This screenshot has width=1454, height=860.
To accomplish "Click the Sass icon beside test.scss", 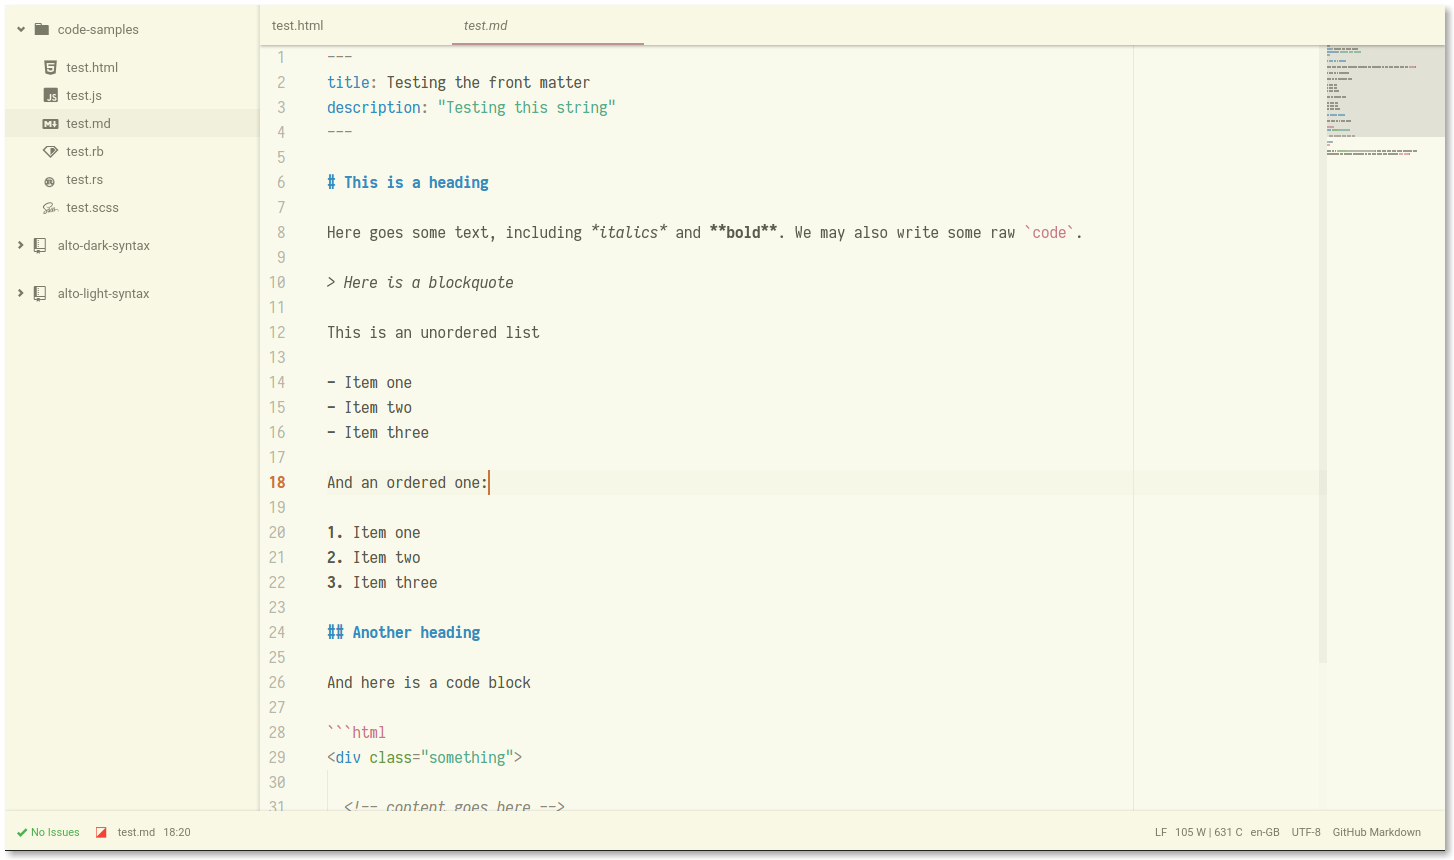I will [x=50, y=208].
